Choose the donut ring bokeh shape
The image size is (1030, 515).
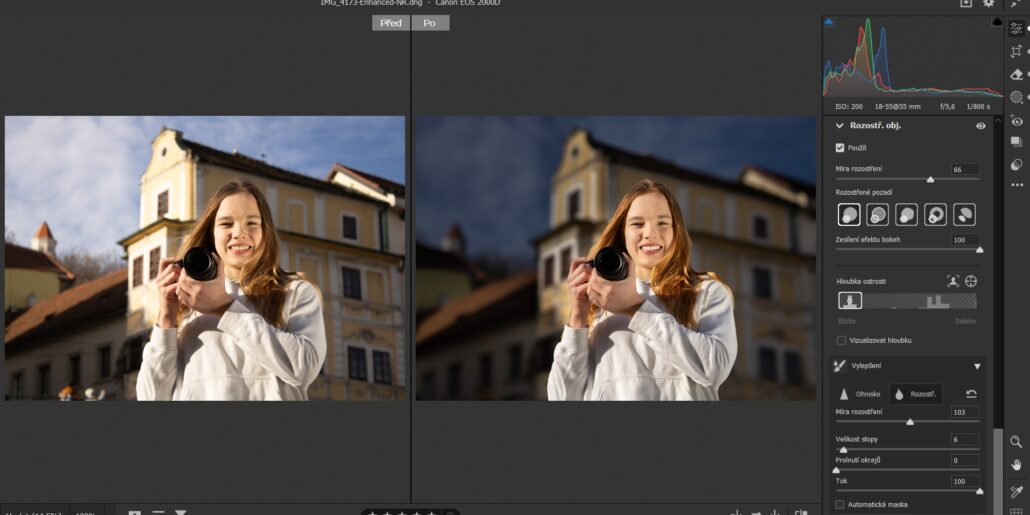(x=935, y=214)
